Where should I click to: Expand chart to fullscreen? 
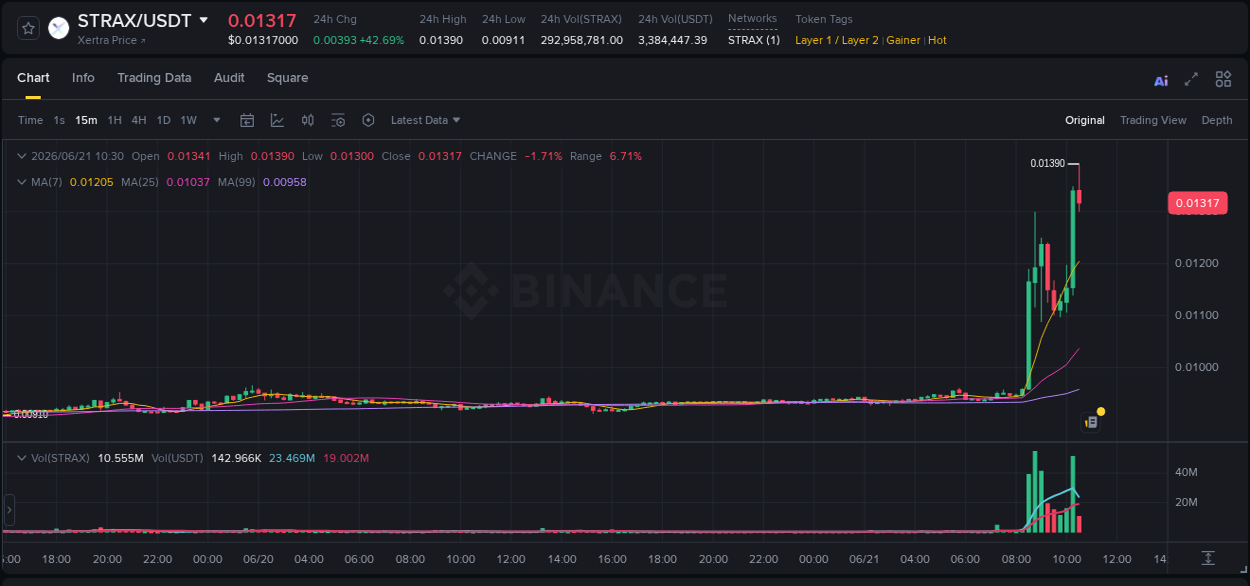tap(1191, 79)
